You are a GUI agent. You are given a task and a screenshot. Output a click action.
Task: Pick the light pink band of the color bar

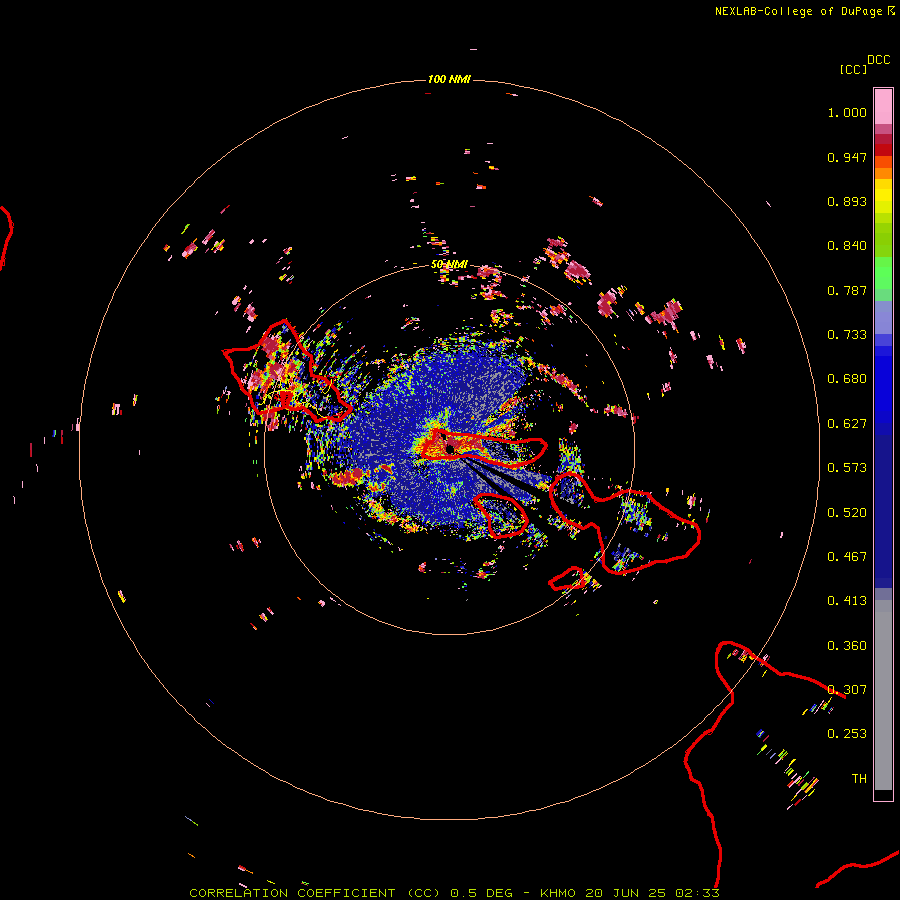point(883,107)
